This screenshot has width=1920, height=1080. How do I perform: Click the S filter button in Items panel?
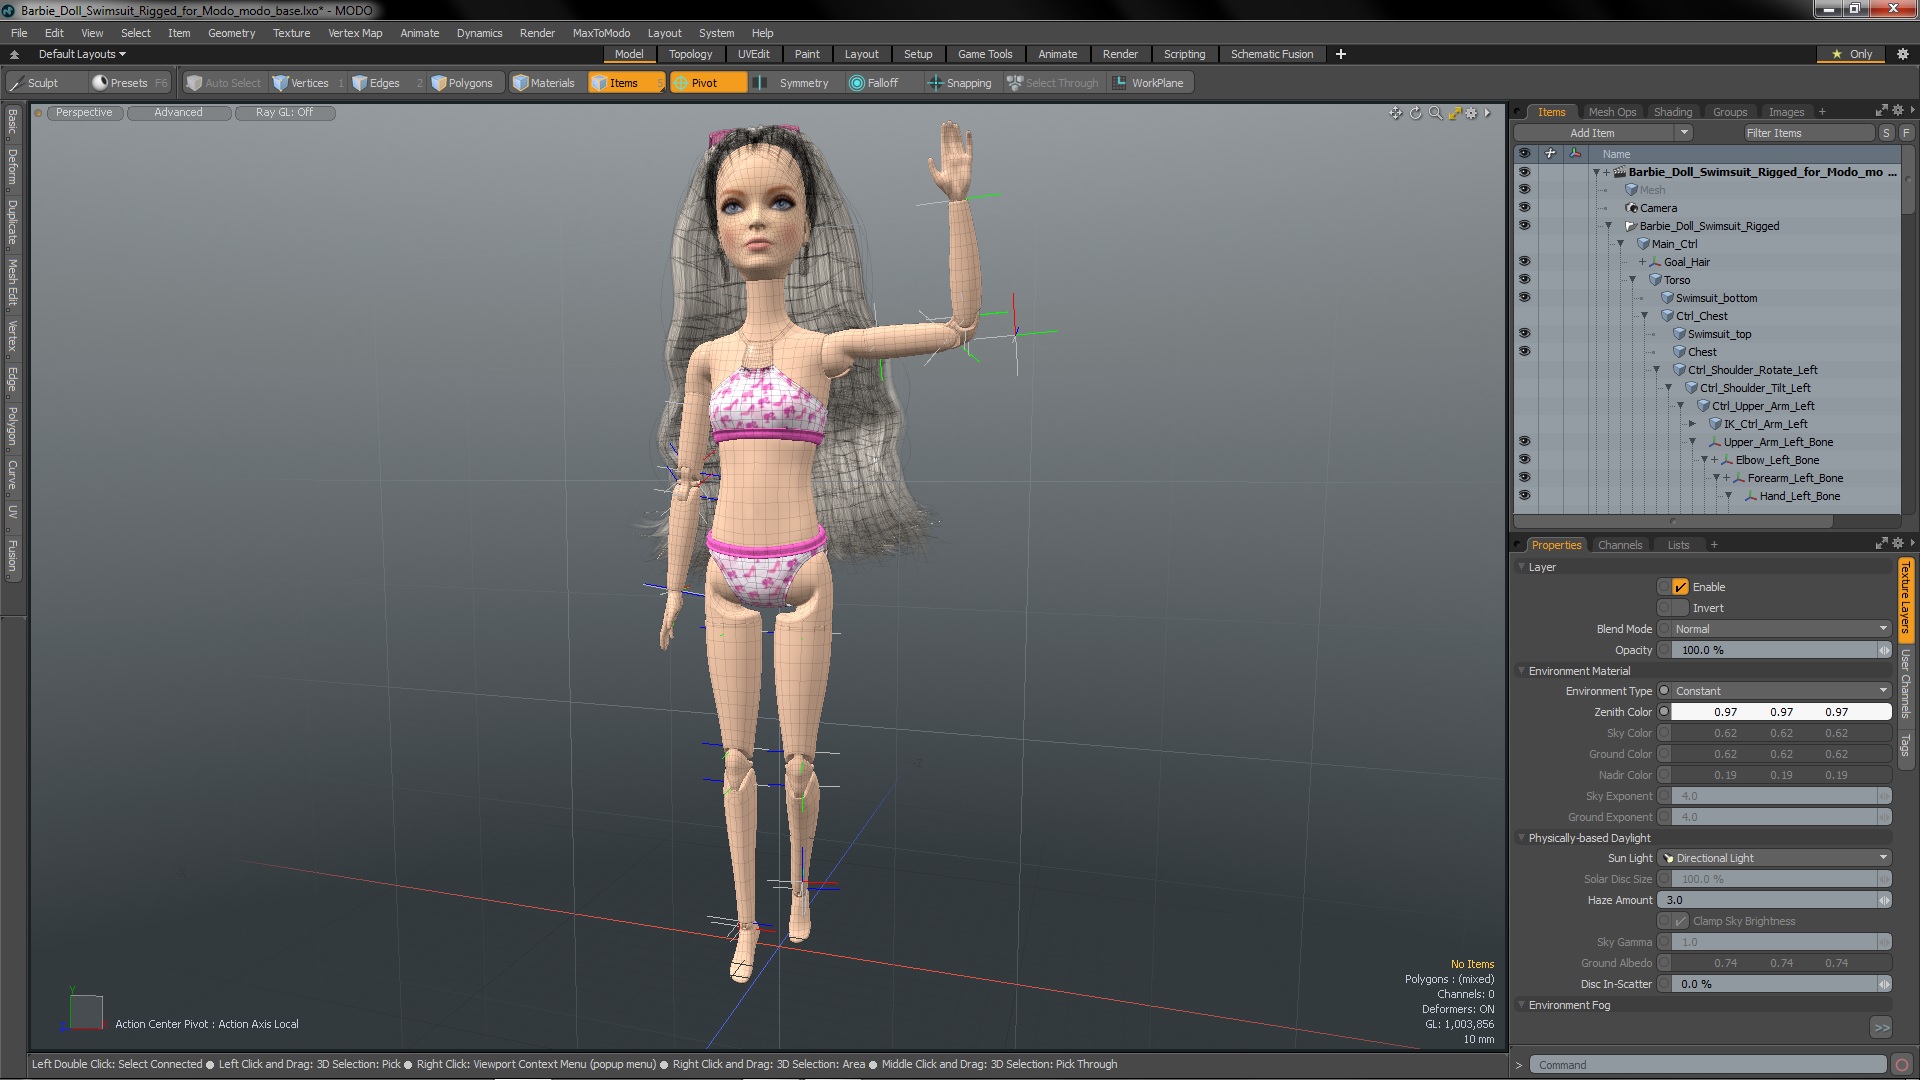1886,133
